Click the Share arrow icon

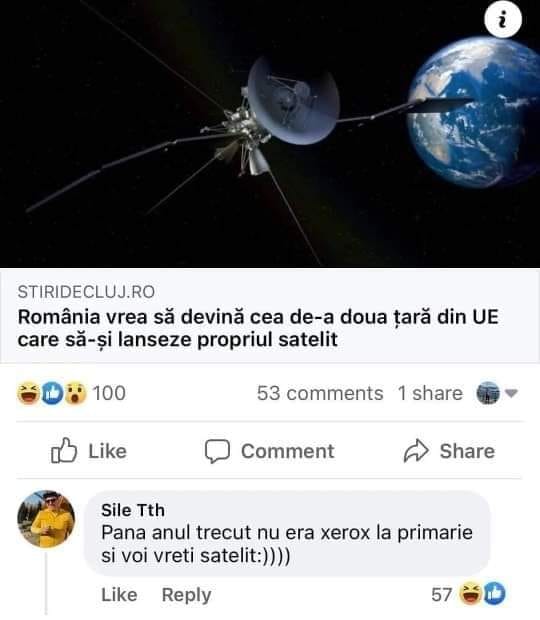pos(416,451)
